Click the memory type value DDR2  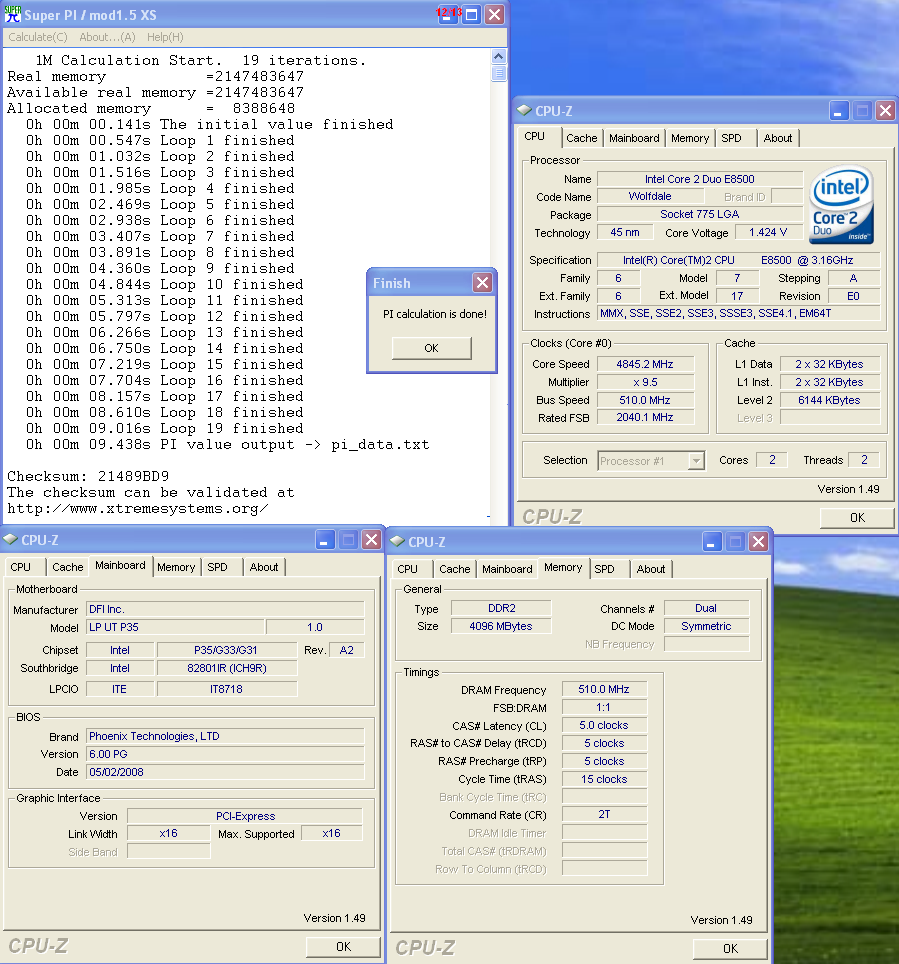tap(501, 608)
